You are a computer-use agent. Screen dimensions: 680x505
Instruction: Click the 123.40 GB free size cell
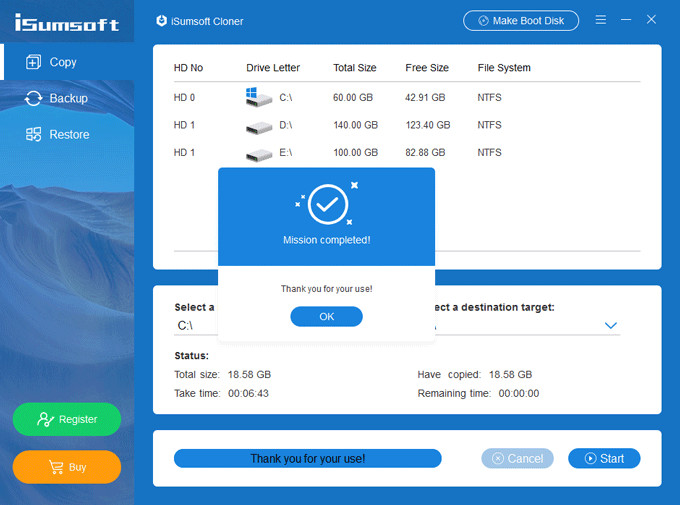pyautogui.click(x=428, y=125)
